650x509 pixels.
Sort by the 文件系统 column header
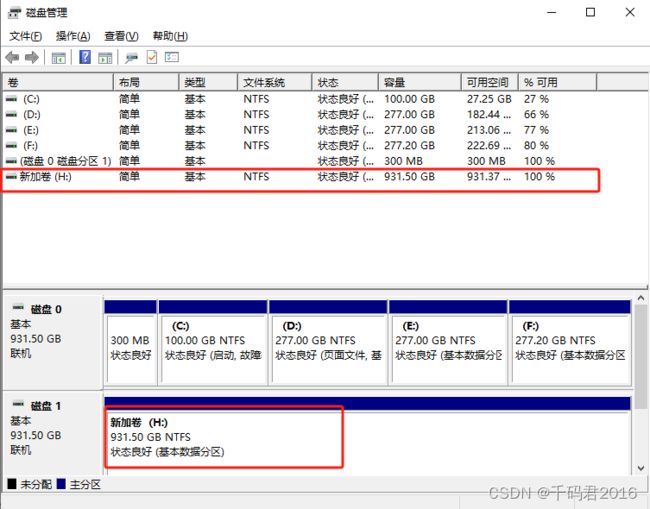click(275, 82)
